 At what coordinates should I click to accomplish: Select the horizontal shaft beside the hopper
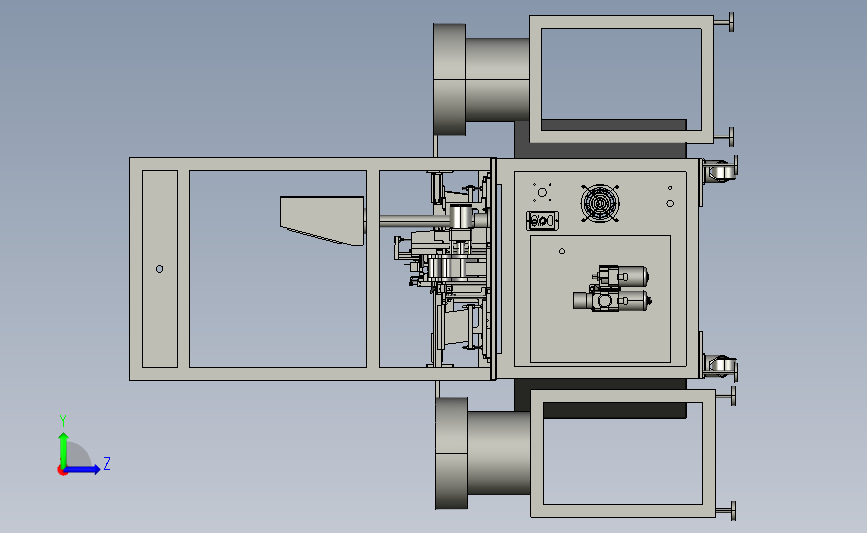[415, 221]
